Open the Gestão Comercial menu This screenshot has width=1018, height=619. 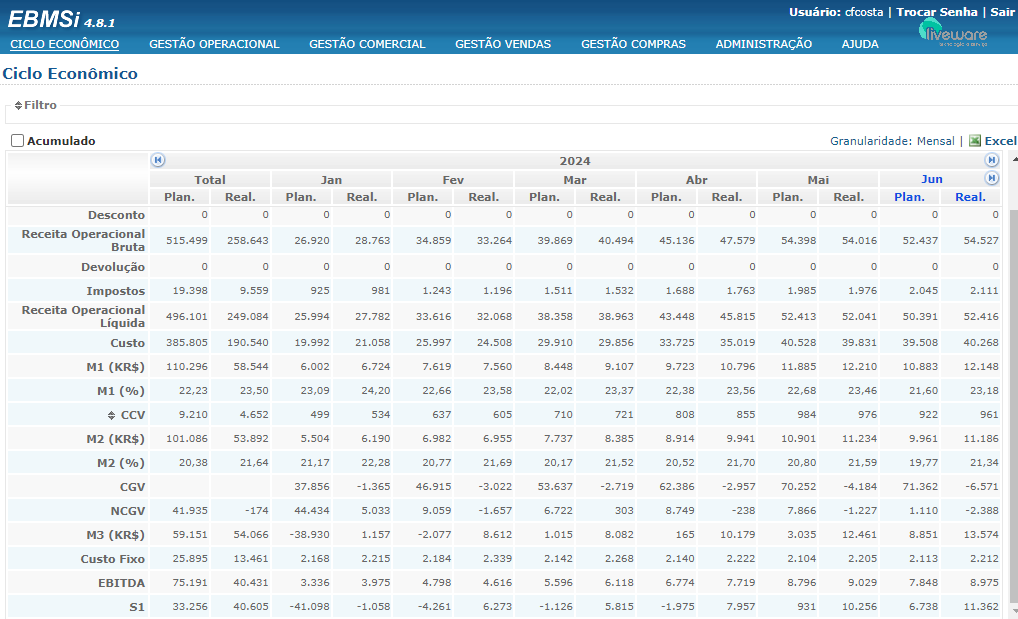pos(367,44)
